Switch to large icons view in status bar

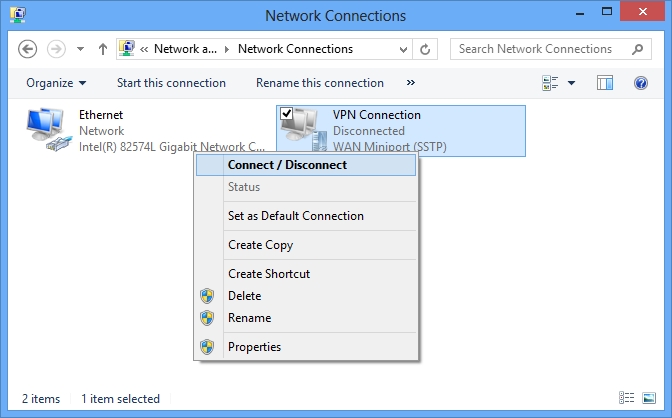point(649,398)
